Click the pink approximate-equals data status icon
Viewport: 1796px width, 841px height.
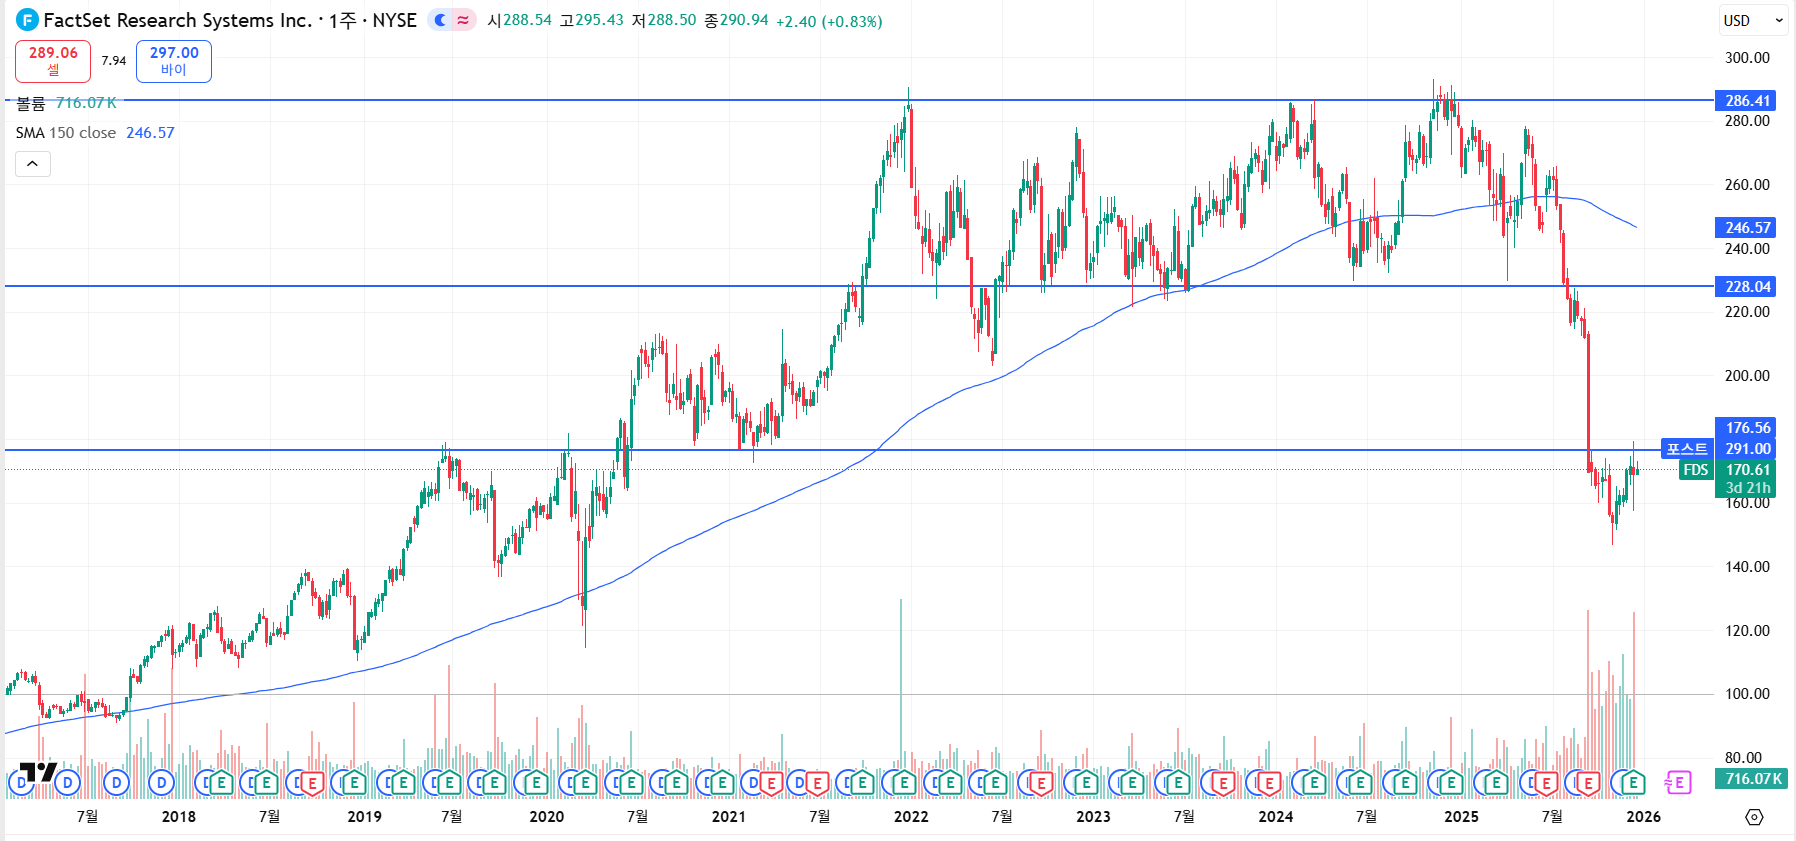point(463,20)
